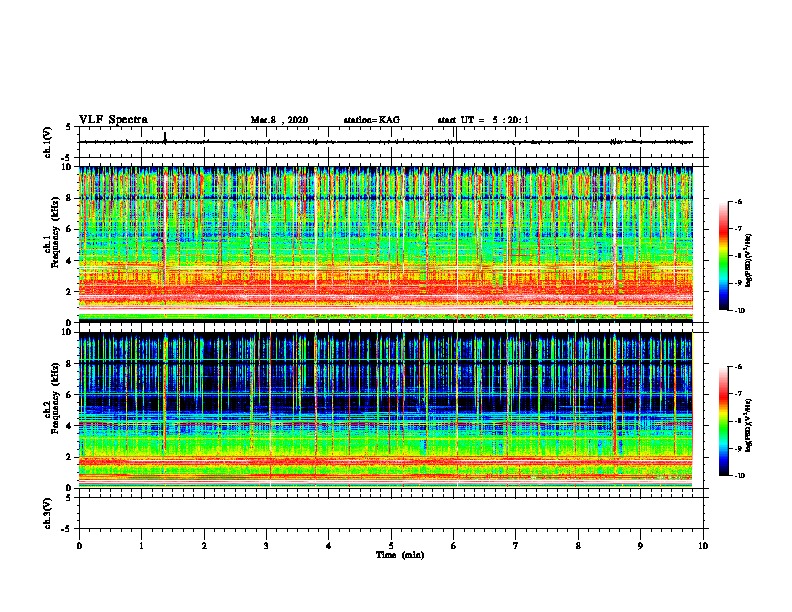792x612 pixels.
Task: Click the 'VLF Spectra' title text
Action: pos(113,120)
